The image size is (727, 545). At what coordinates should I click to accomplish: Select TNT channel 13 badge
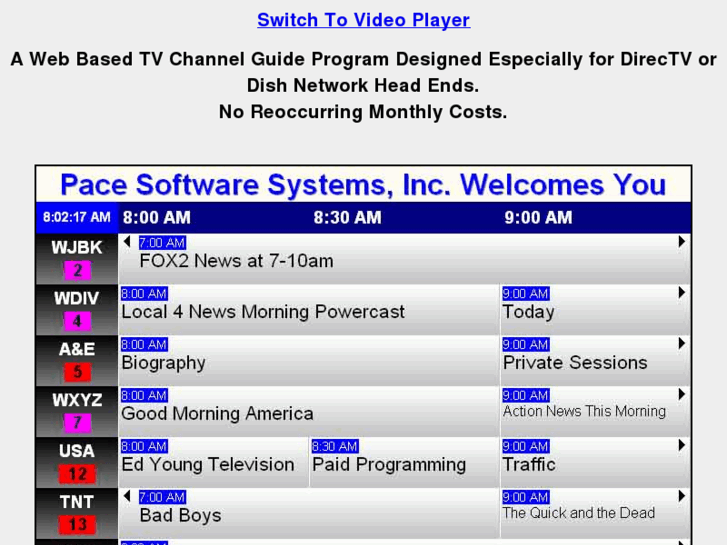77,525
